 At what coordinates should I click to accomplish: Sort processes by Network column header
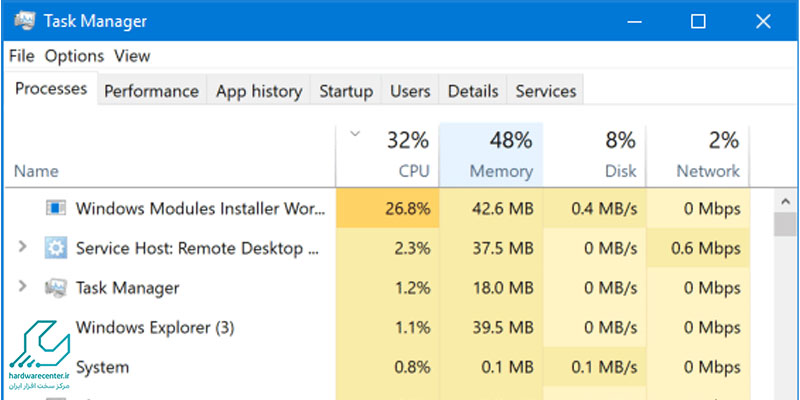[697, 155]
